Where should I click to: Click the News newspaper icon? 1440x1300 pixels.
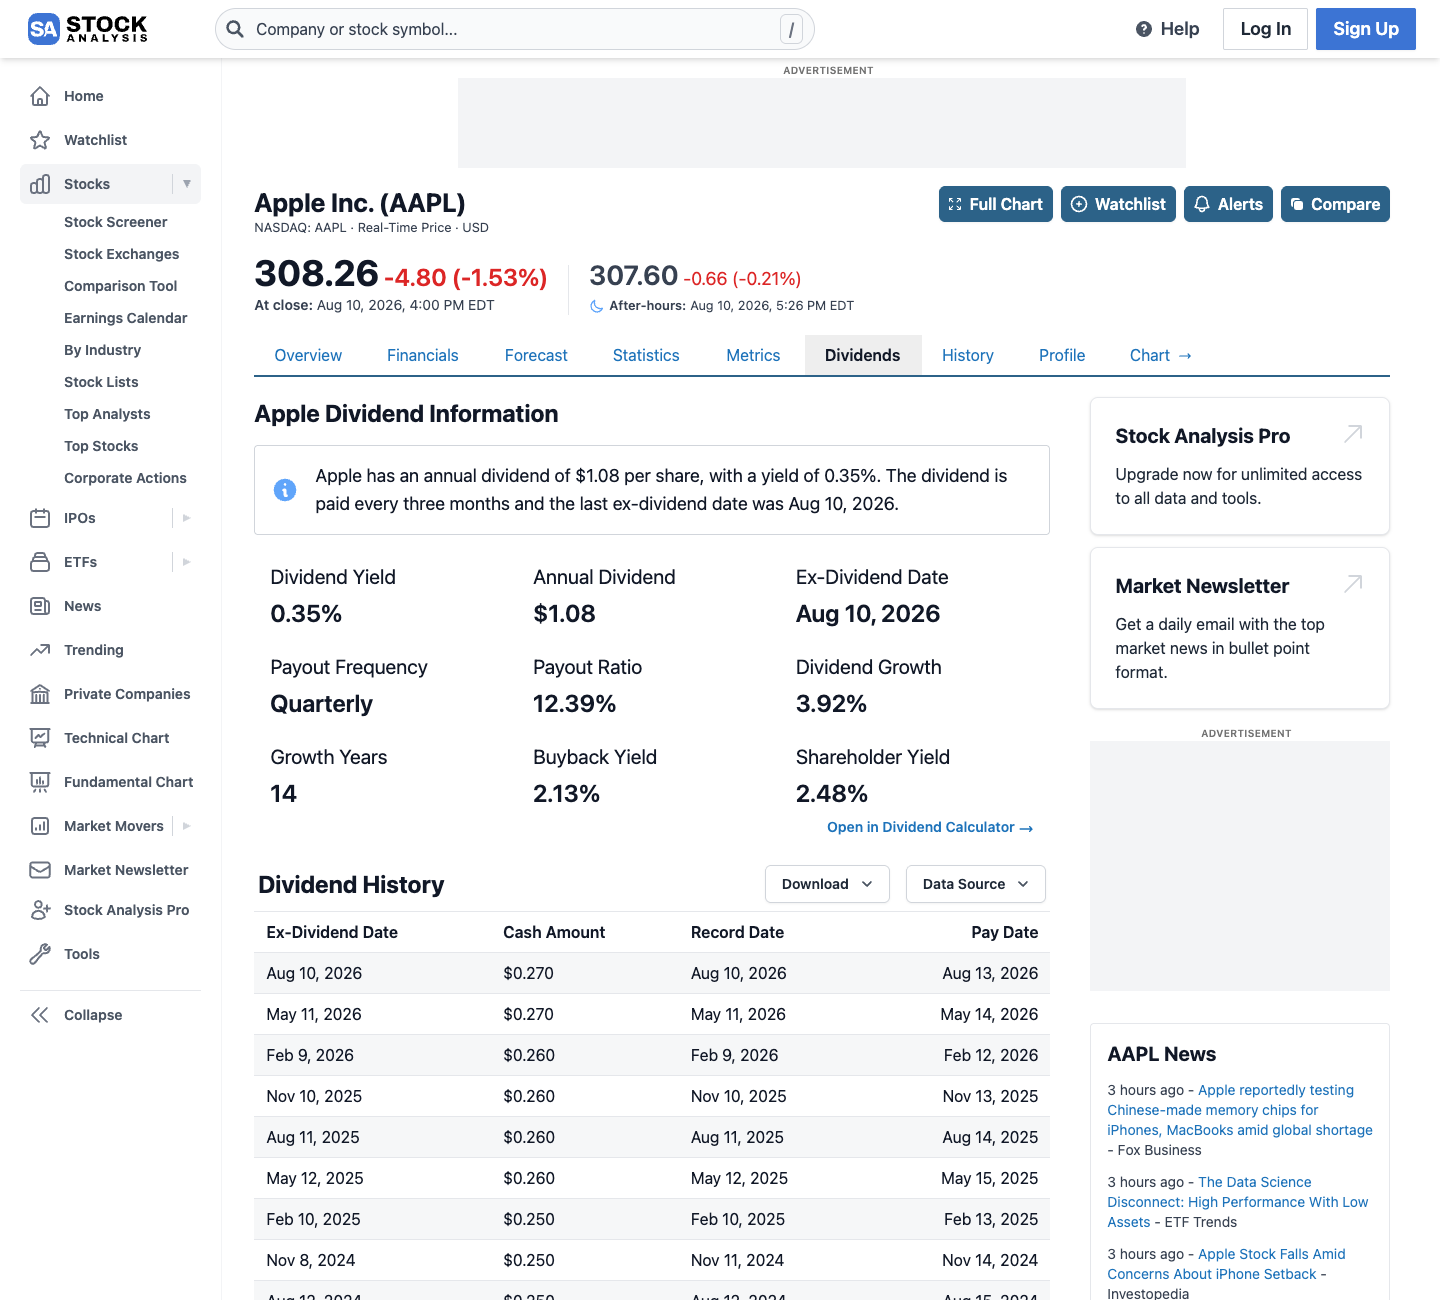tap(40, 606)
